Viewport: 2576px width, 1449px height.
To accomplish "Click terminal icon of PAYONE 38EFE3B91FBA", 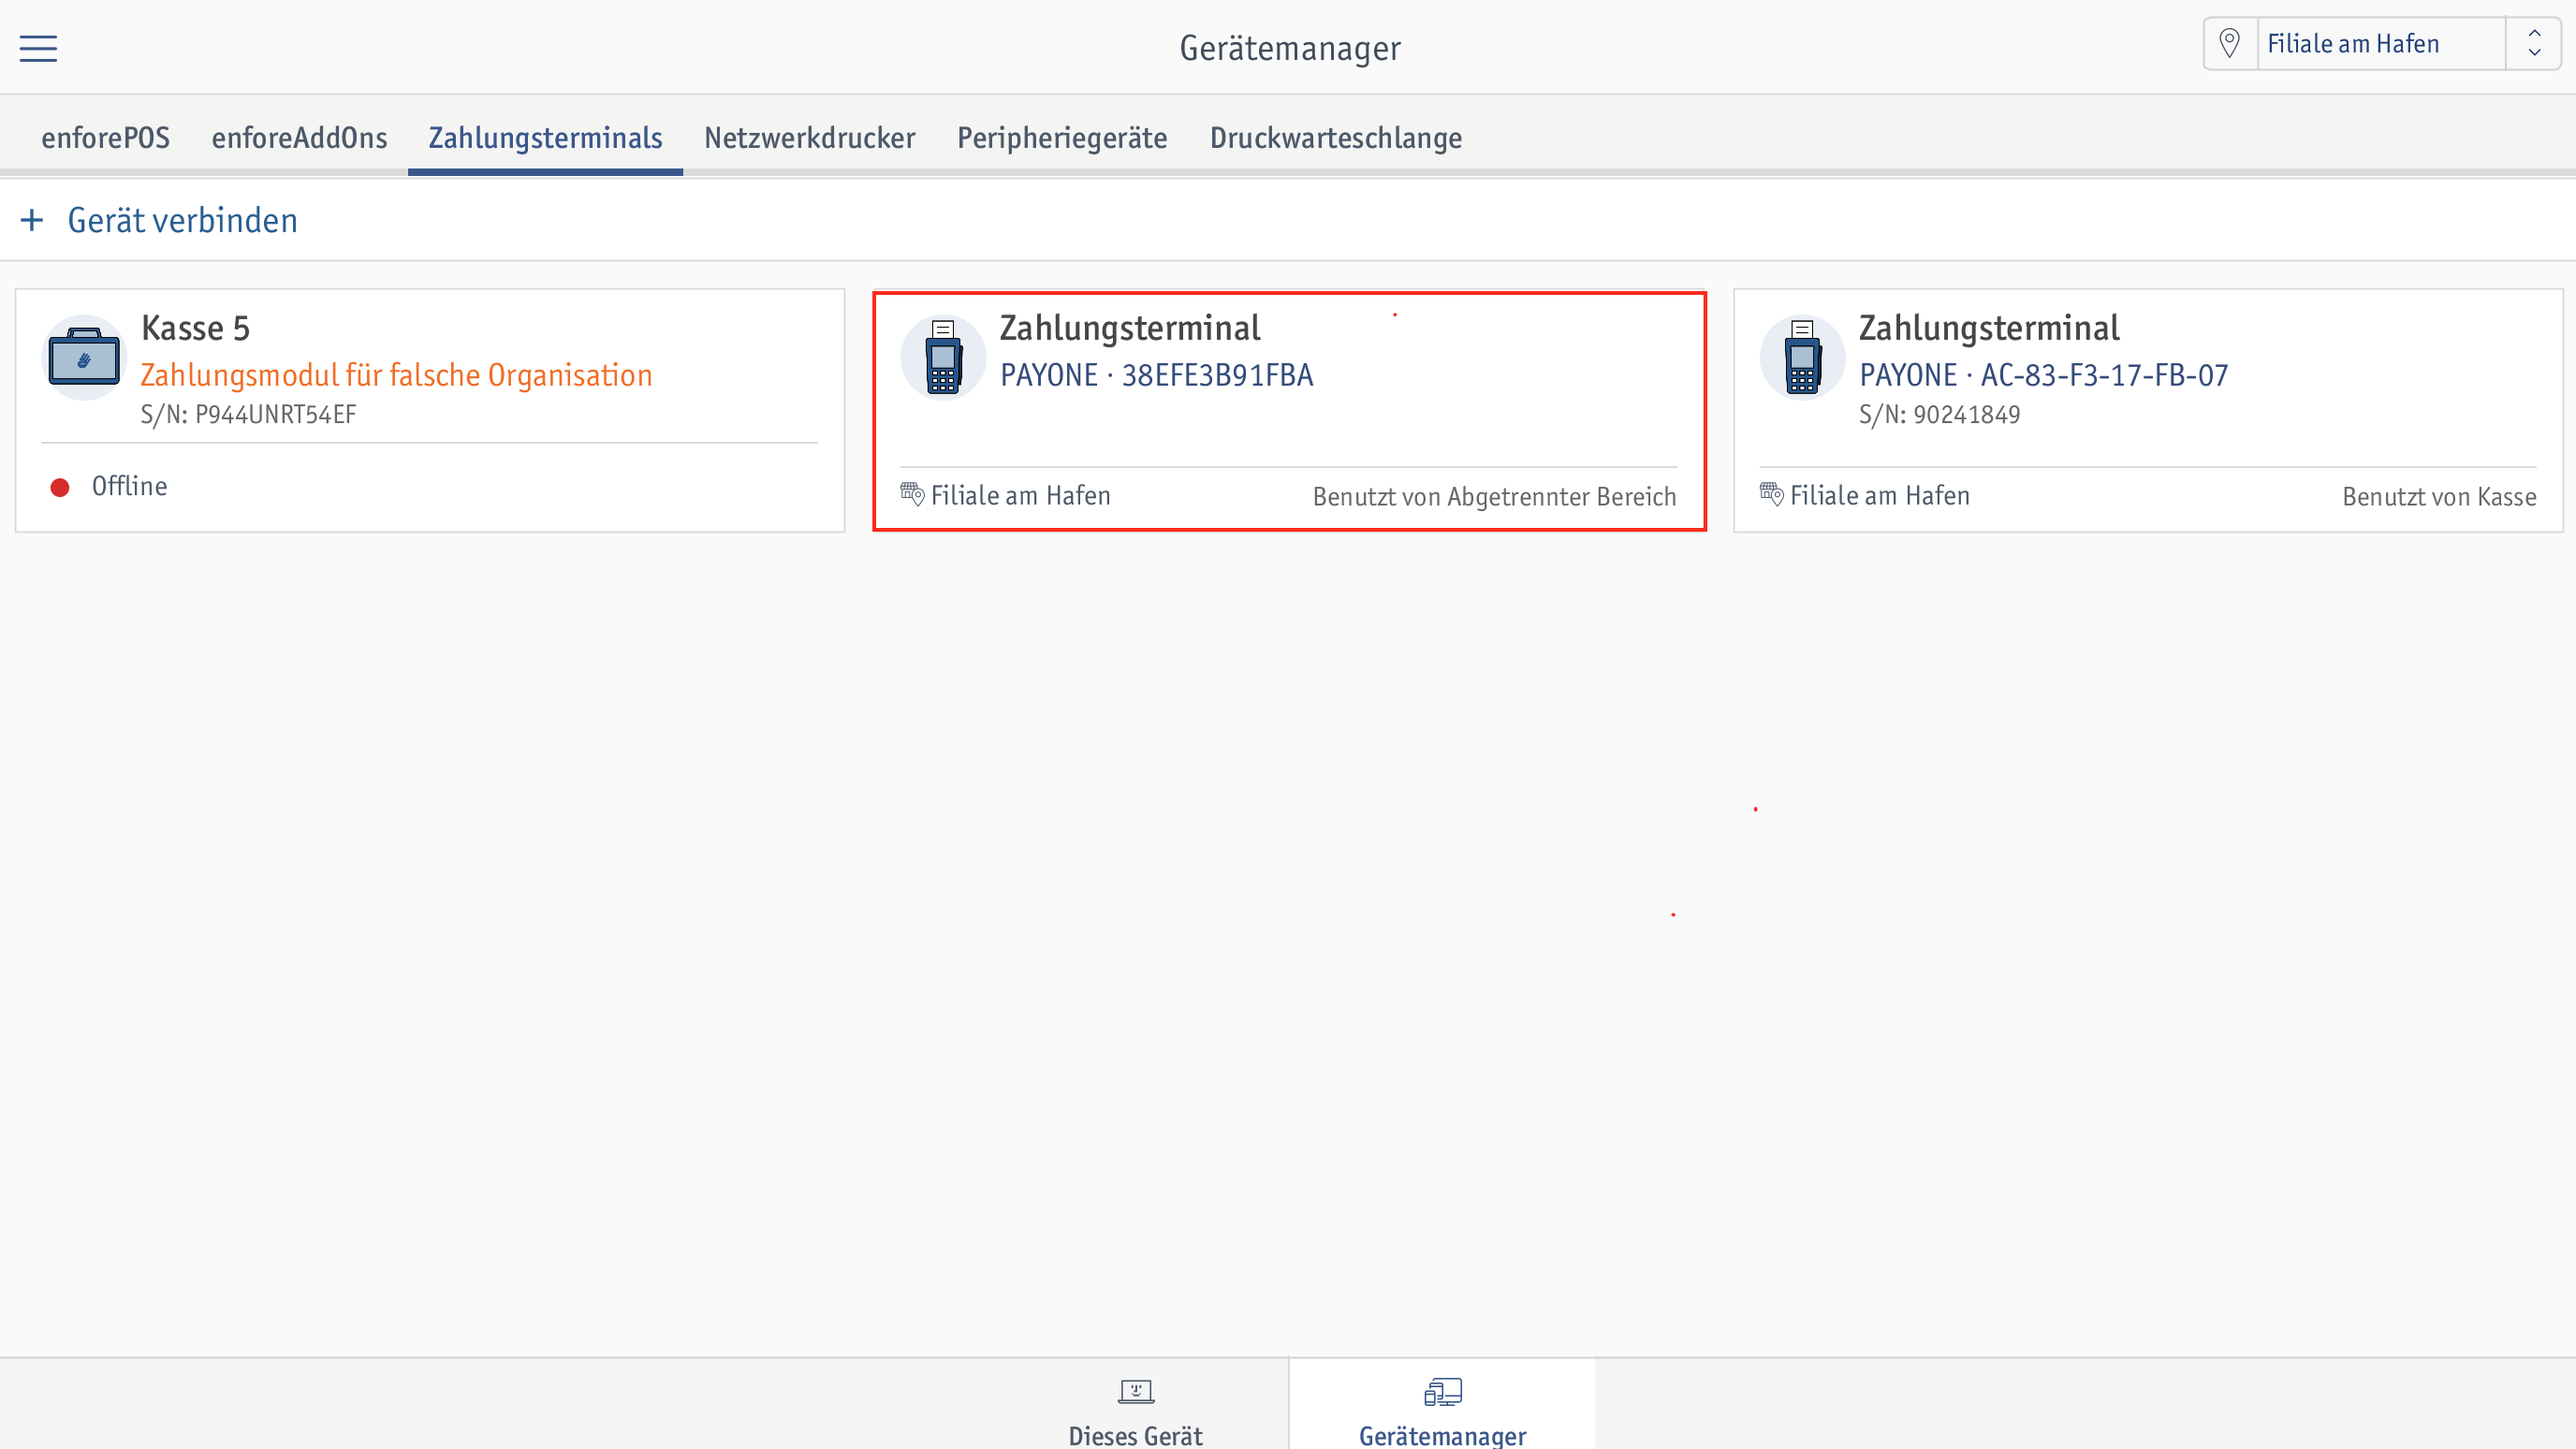I will 943,358.
